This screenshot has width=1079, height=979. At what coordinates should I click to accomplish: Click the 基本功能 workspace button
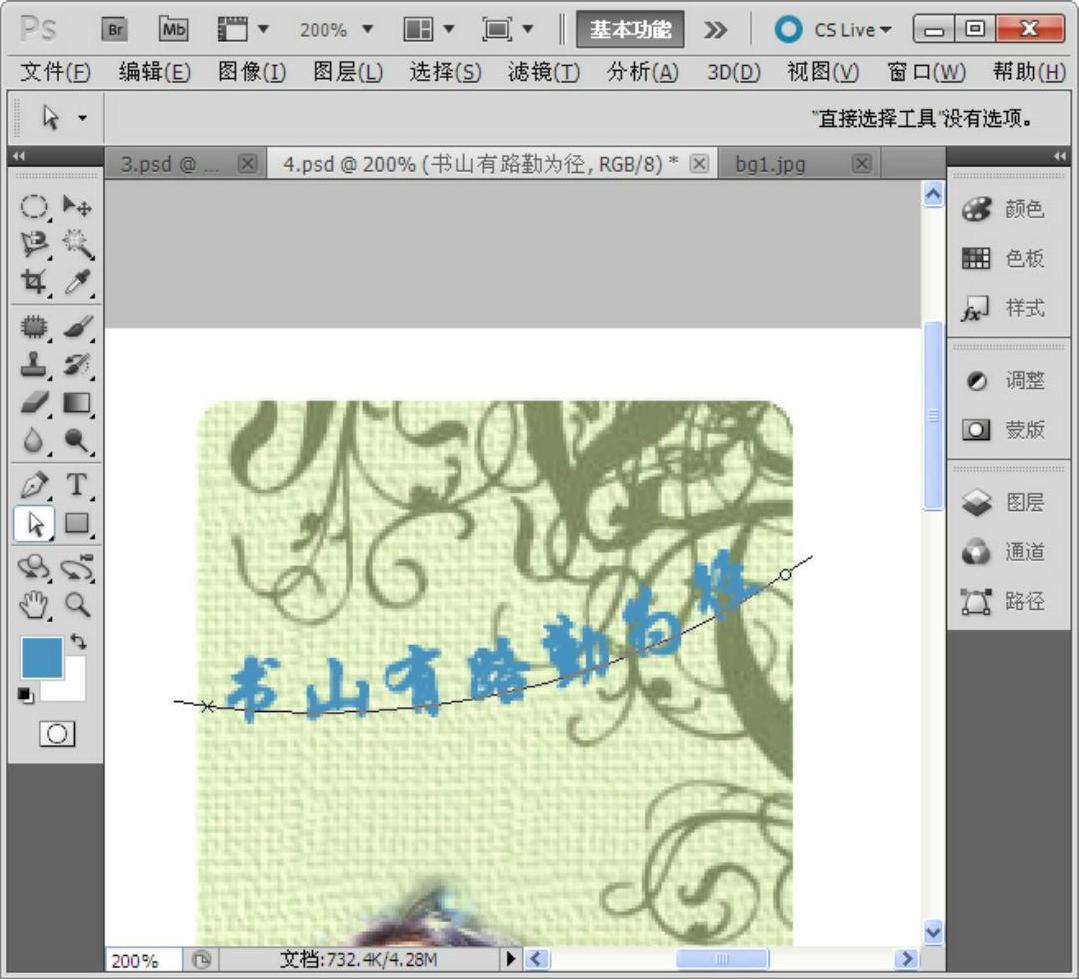[x=630, y=30]
